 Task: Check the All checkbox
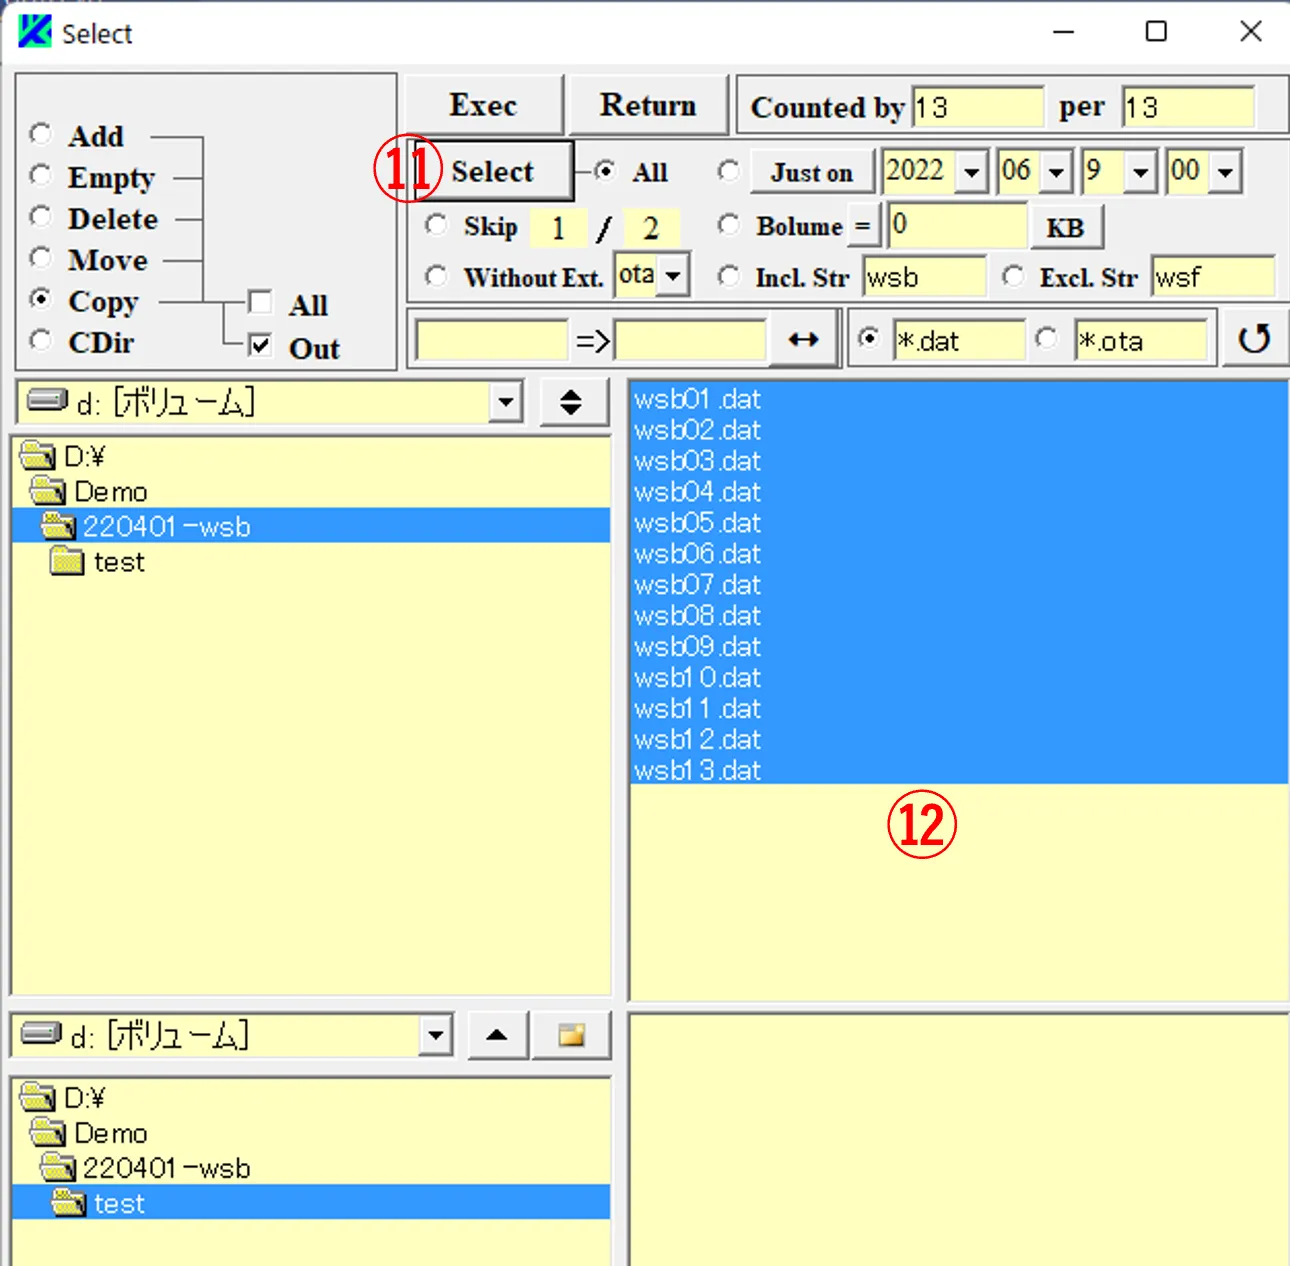click(x=260, y=303)
